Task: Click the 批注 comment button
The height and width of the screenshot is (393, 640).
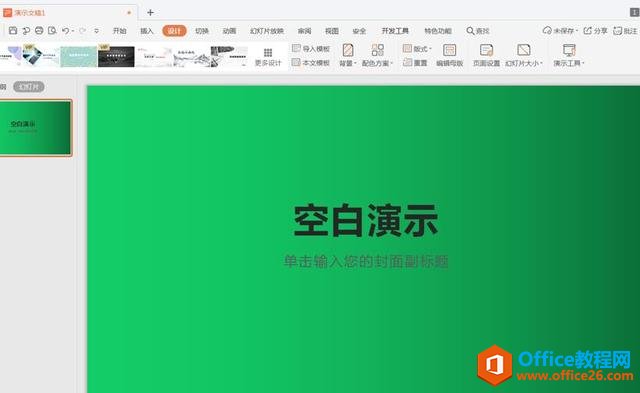Action: tap(625, 31)
